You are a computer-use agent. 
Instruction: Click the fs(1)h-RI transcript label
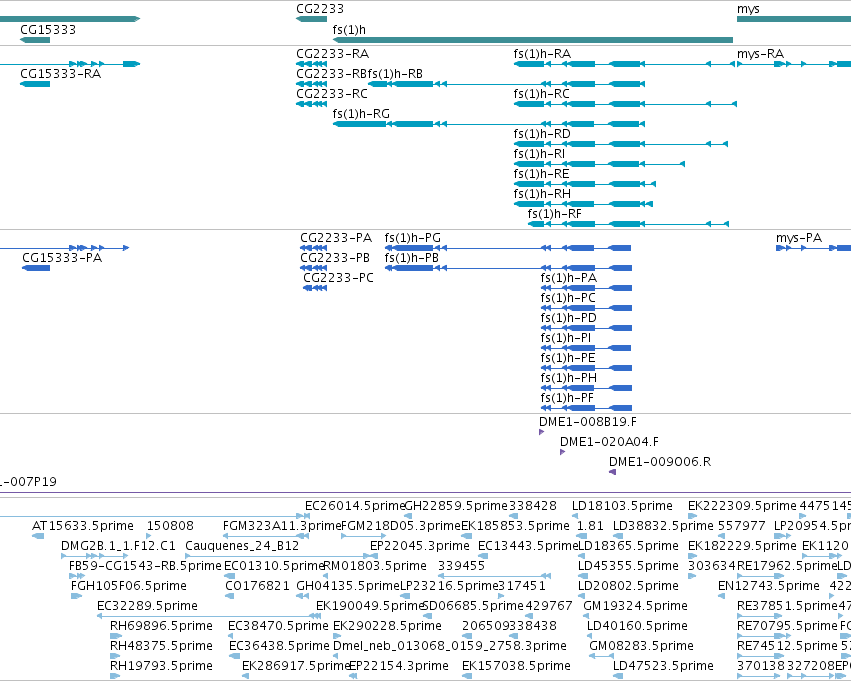[x=539, y=154]
